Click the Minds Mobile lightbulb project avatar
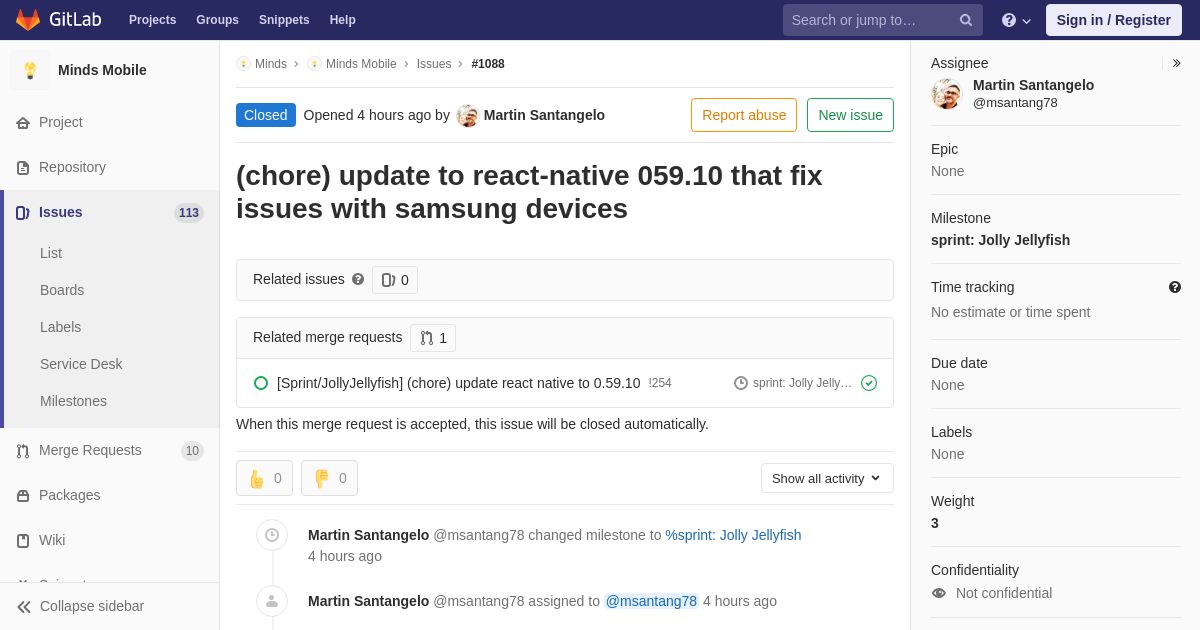 (30, 70)
